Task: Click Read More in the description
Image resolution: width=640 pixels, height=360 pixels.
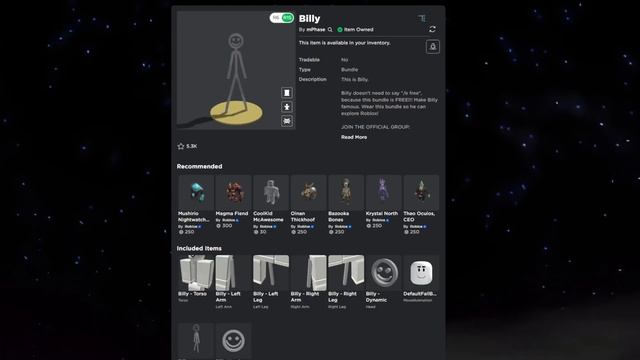Action: click(354, 137)
